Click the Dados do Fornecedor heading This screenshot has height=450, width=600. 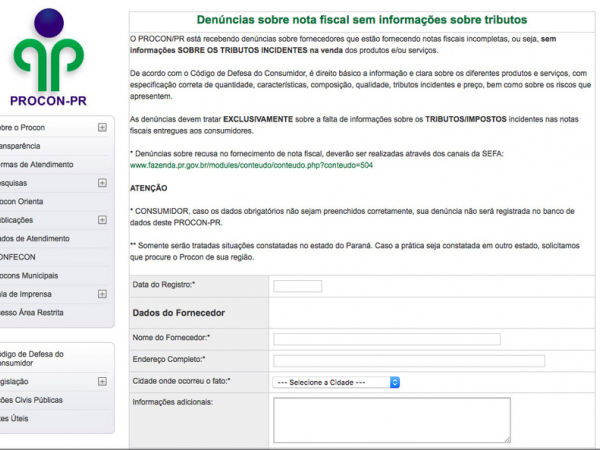pyautogui.click(x=179, y=313)
